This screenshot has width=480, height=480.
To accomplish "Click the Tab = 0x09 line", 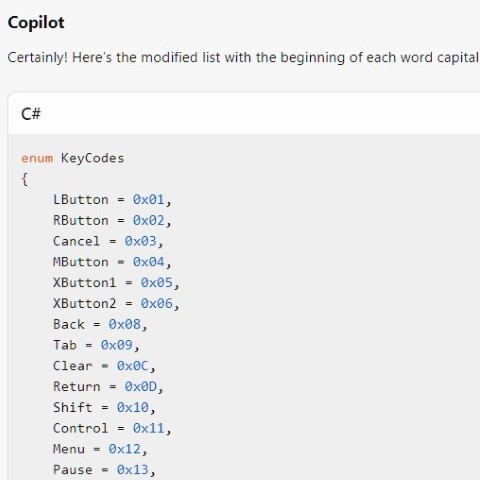I will point(96,345).
